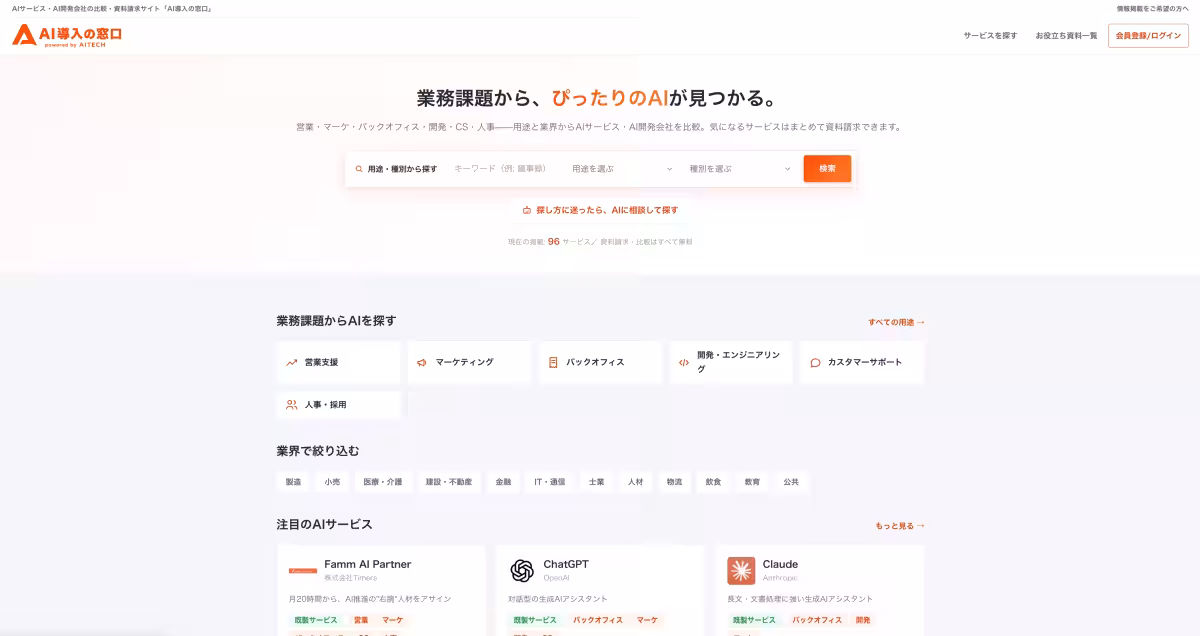Select the 営業支援 category card

338,363
